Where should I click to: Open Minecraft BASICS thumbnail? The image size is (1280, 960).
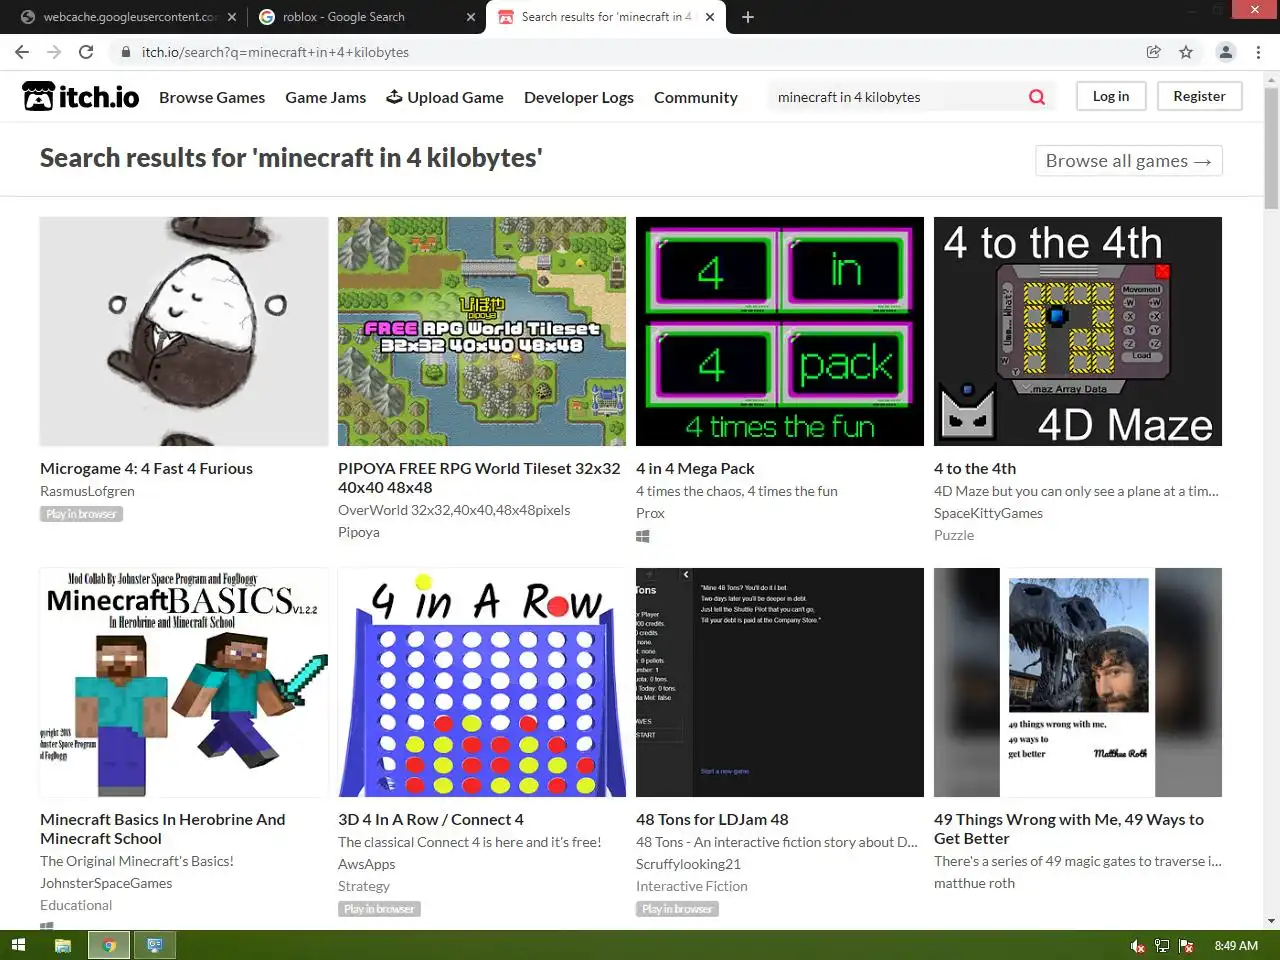pyautogui.click(x=184, y=682)
